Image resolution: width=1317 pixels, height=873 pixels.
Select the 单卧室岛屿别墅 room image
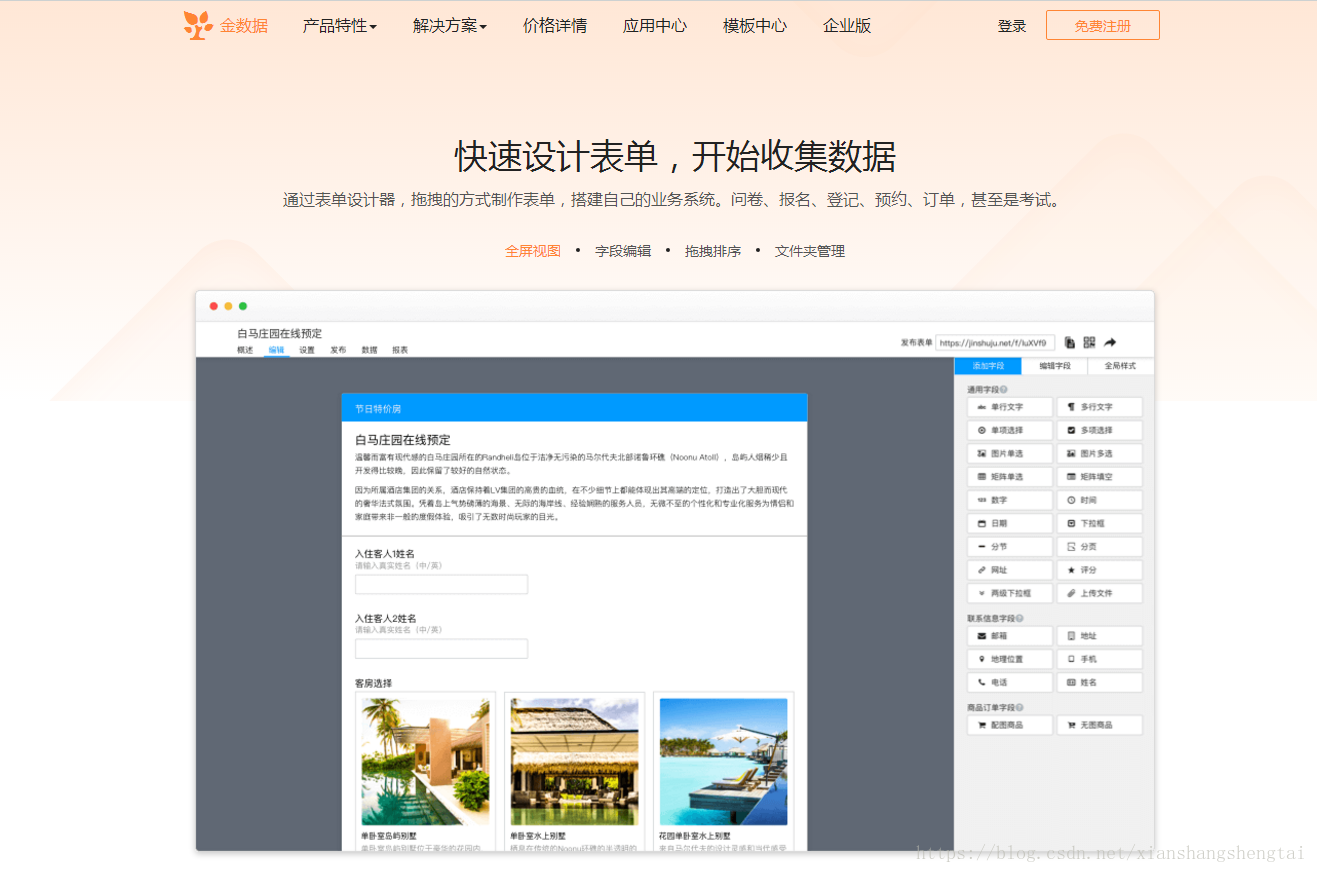(x=425, y=762)
